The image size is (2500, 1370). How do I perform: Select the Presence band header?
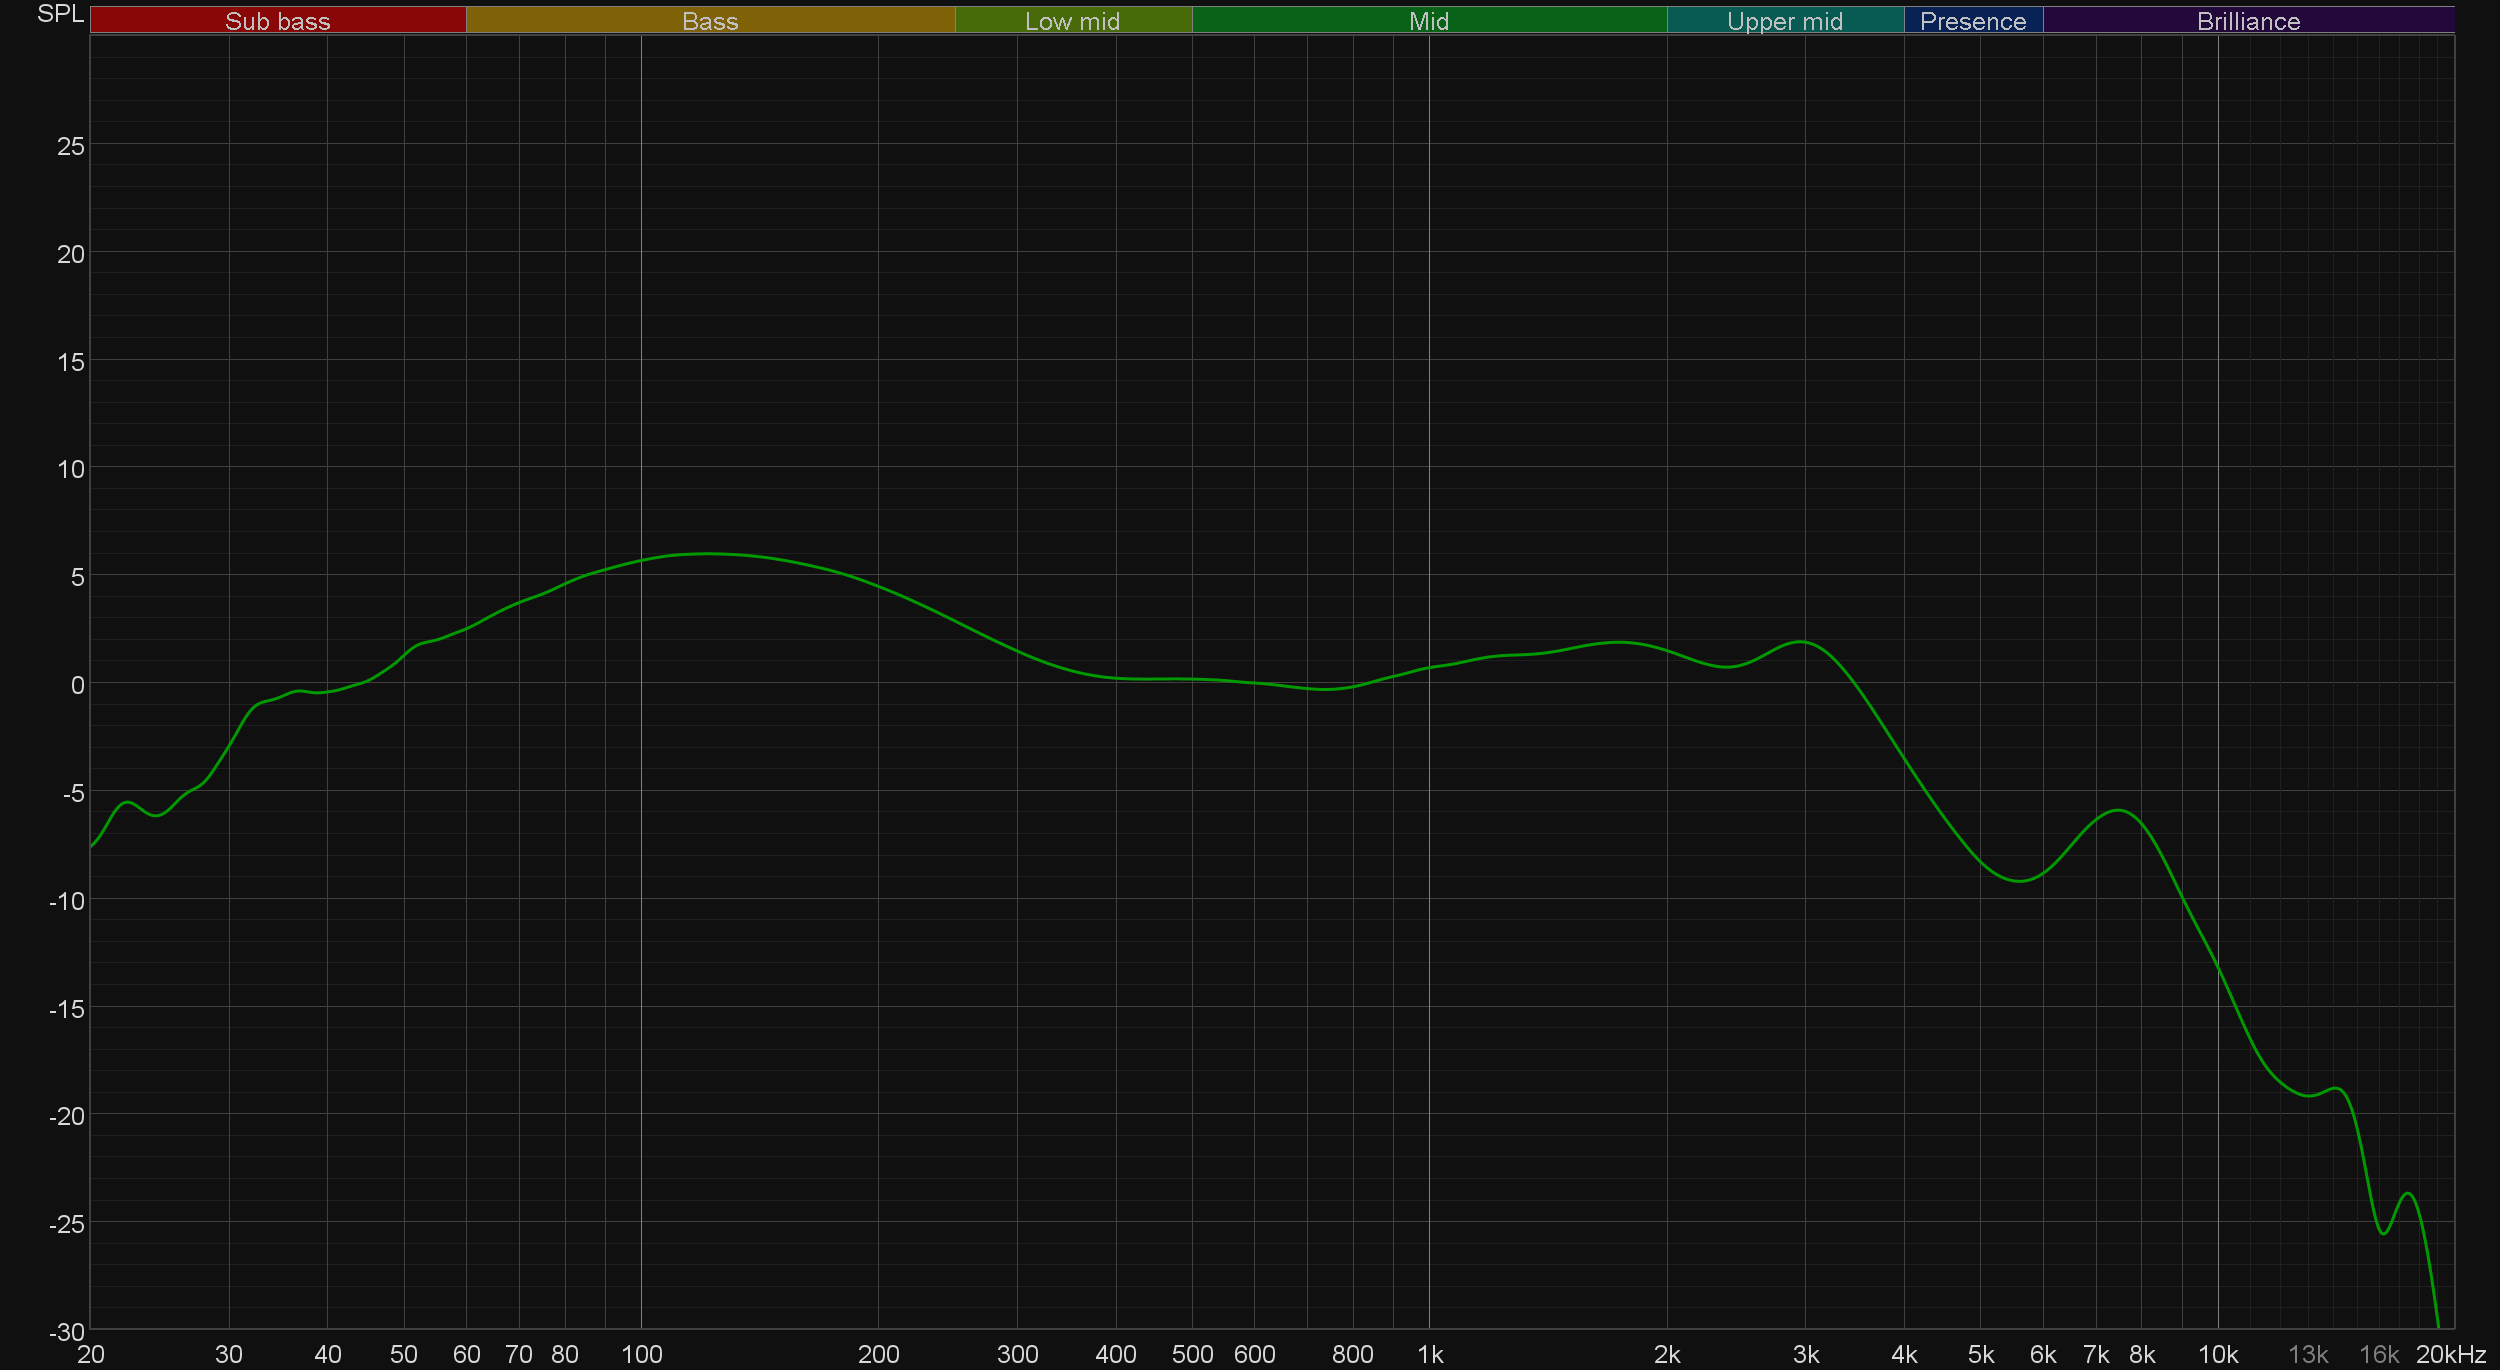1972,21
